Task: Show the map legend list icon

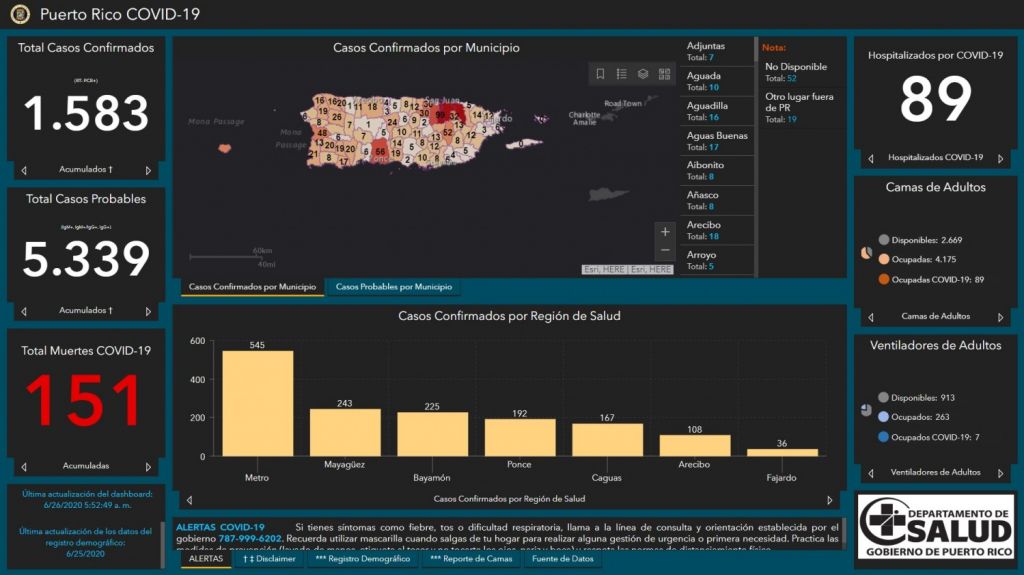Action: (621, 74)
